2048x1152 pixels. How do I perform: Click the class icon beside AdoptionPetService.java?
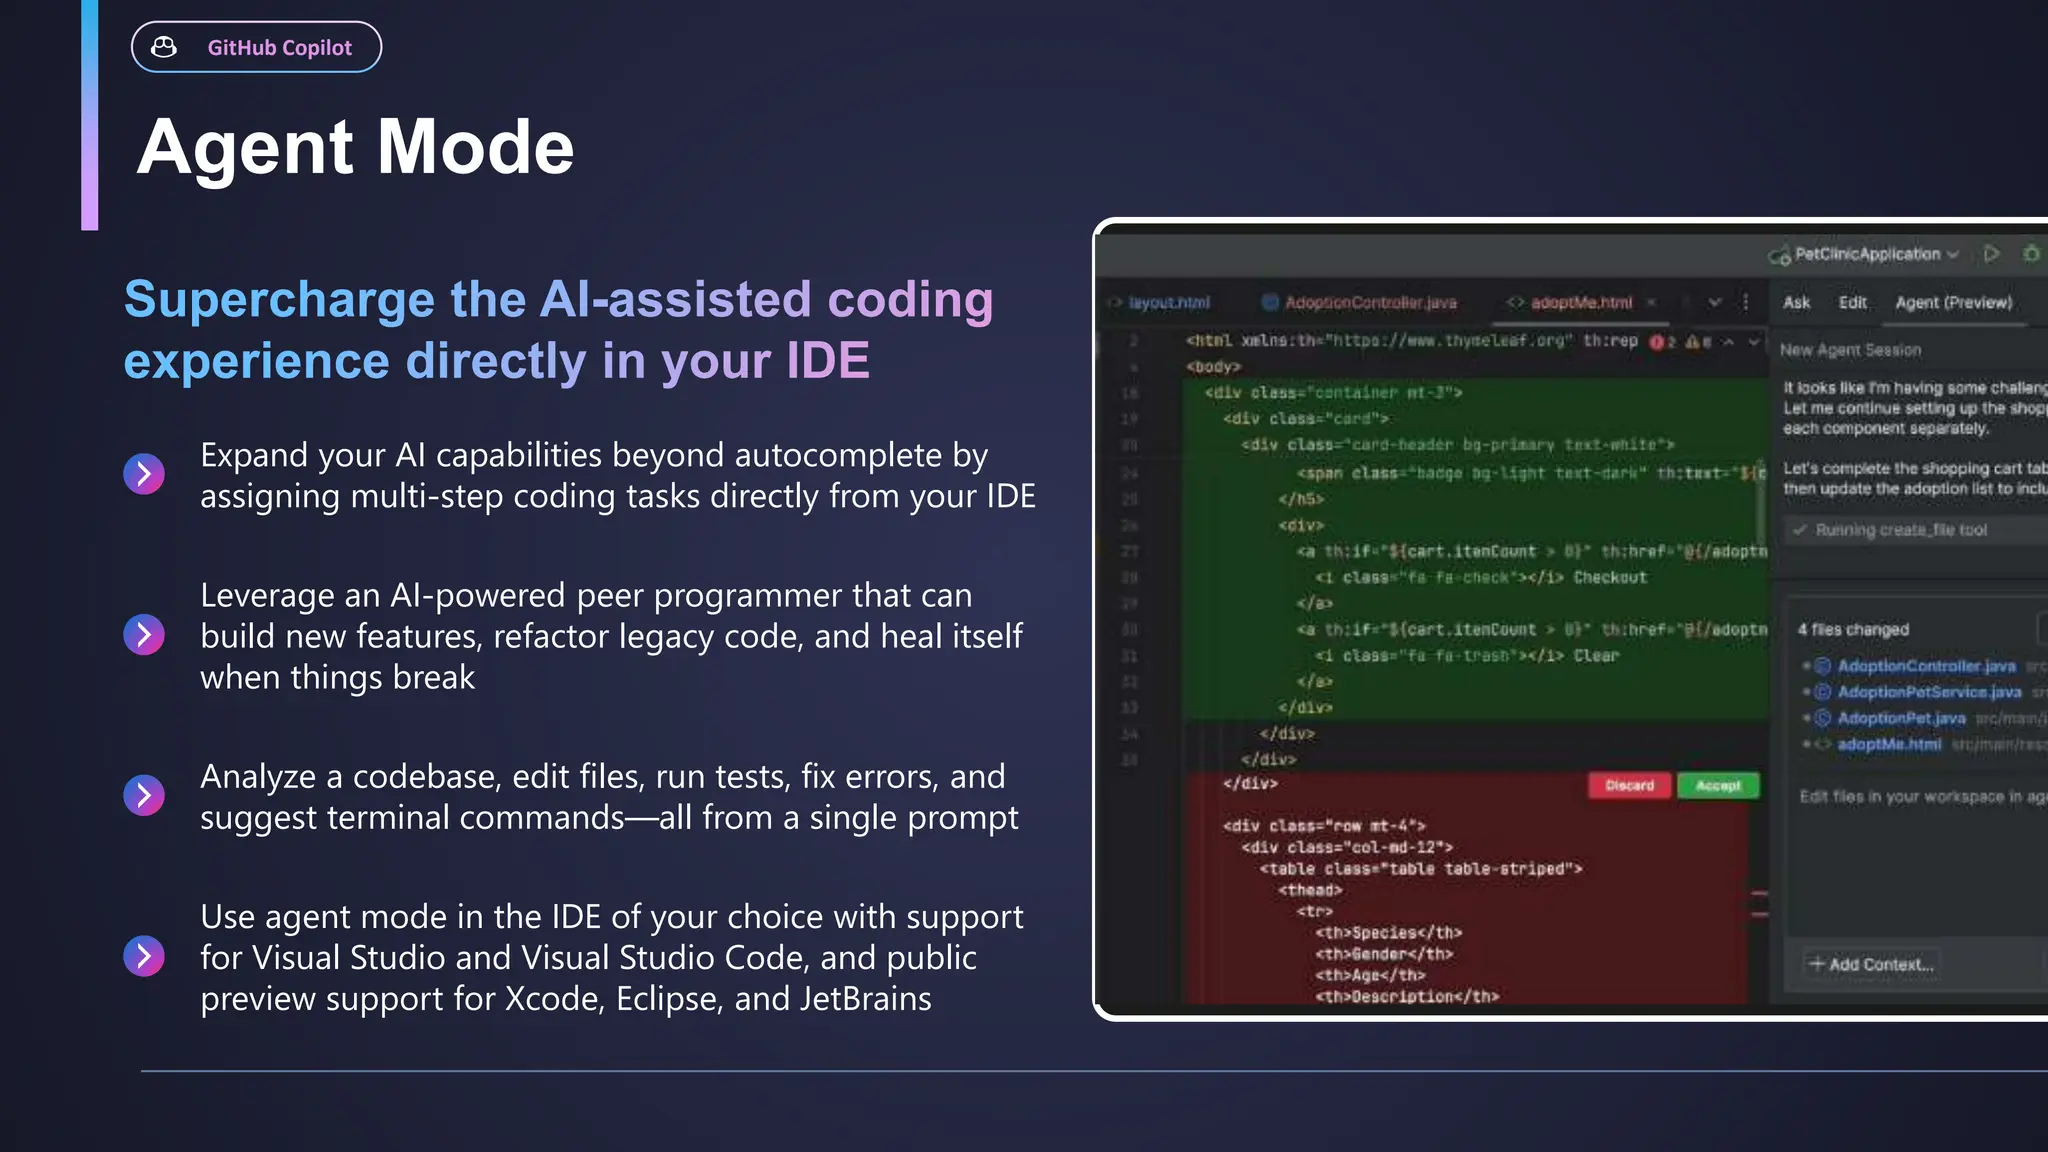pos(1822,692)
